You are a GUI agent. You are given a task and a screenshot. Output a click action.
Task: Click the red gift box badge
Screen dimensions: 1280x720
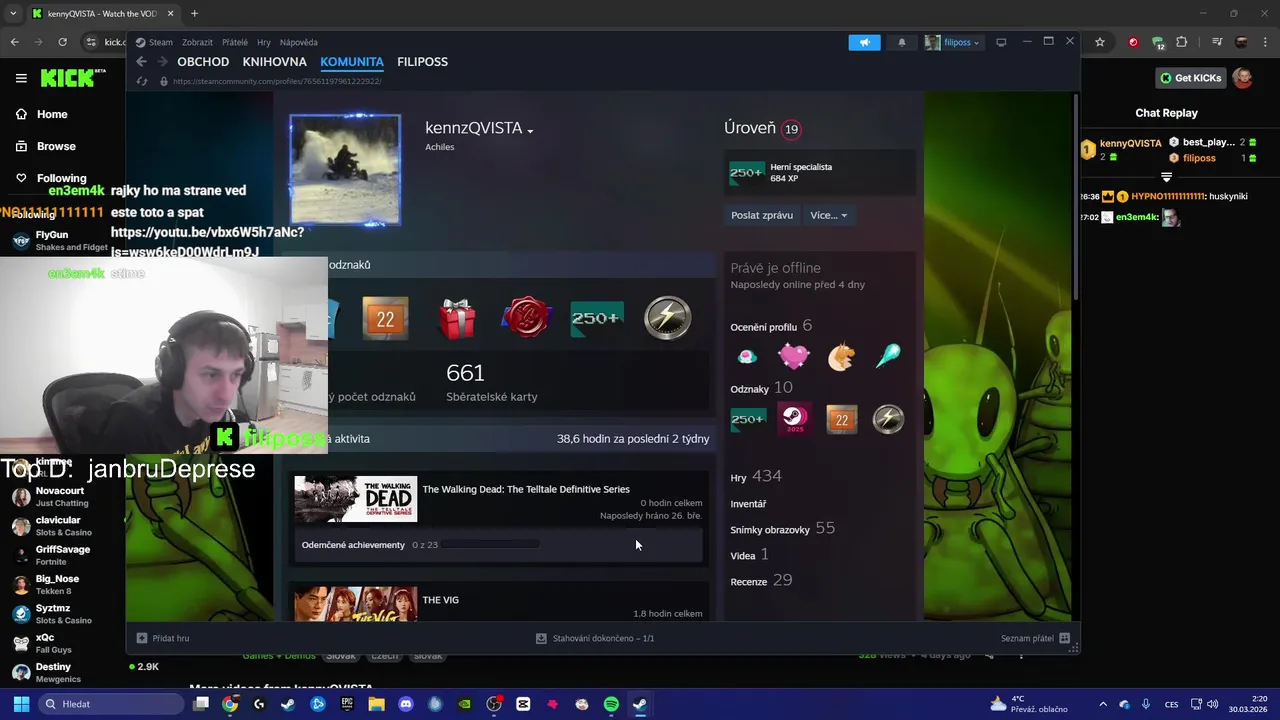[x=457, y=319]
